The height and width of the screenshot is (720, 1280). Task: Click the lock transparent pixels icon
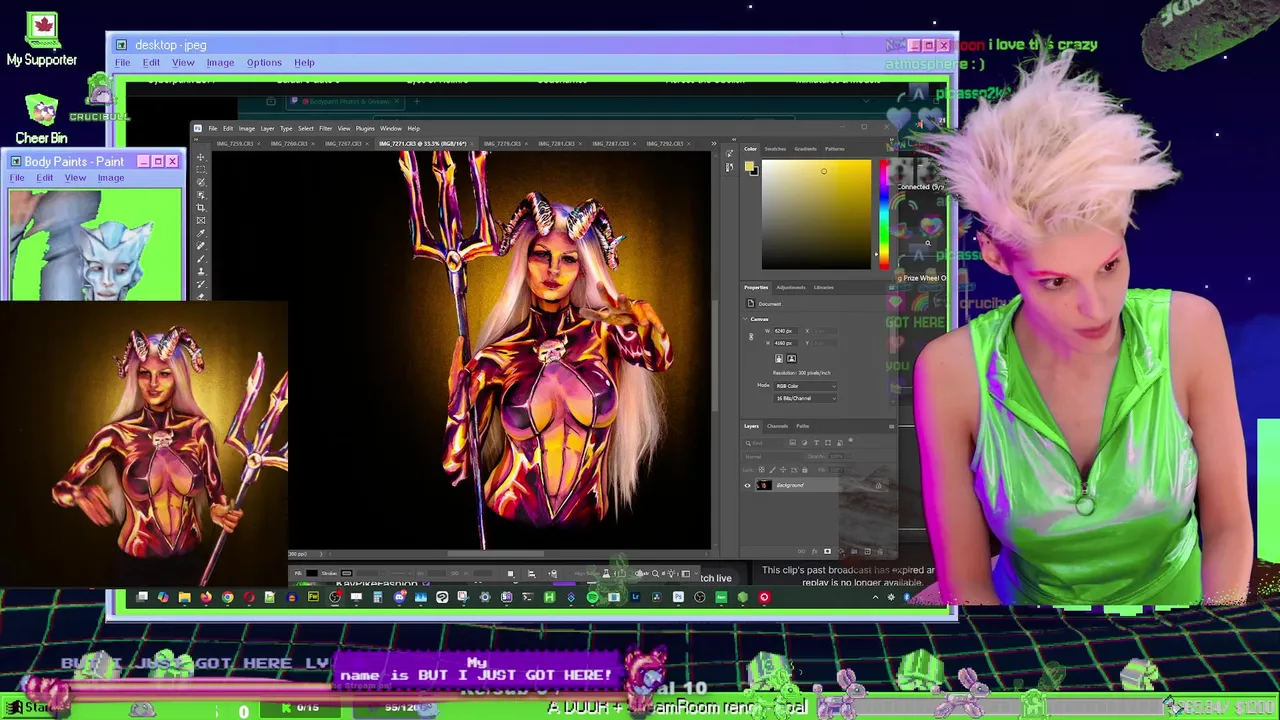pyautogui.click(x=762, y=469)
